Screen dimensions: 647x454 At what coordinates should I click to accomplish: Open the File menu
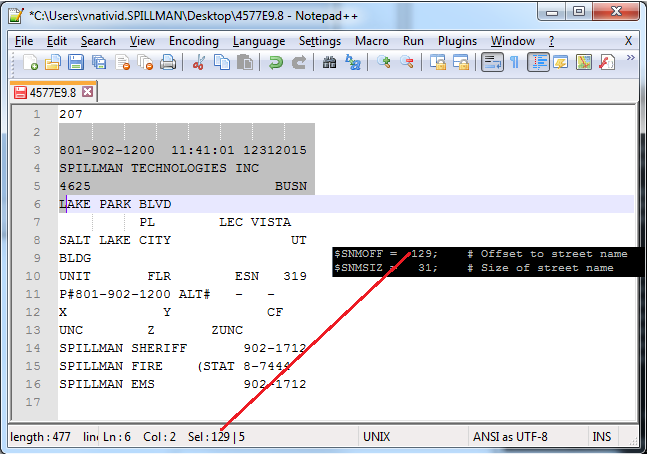click(x=24, y=41)
